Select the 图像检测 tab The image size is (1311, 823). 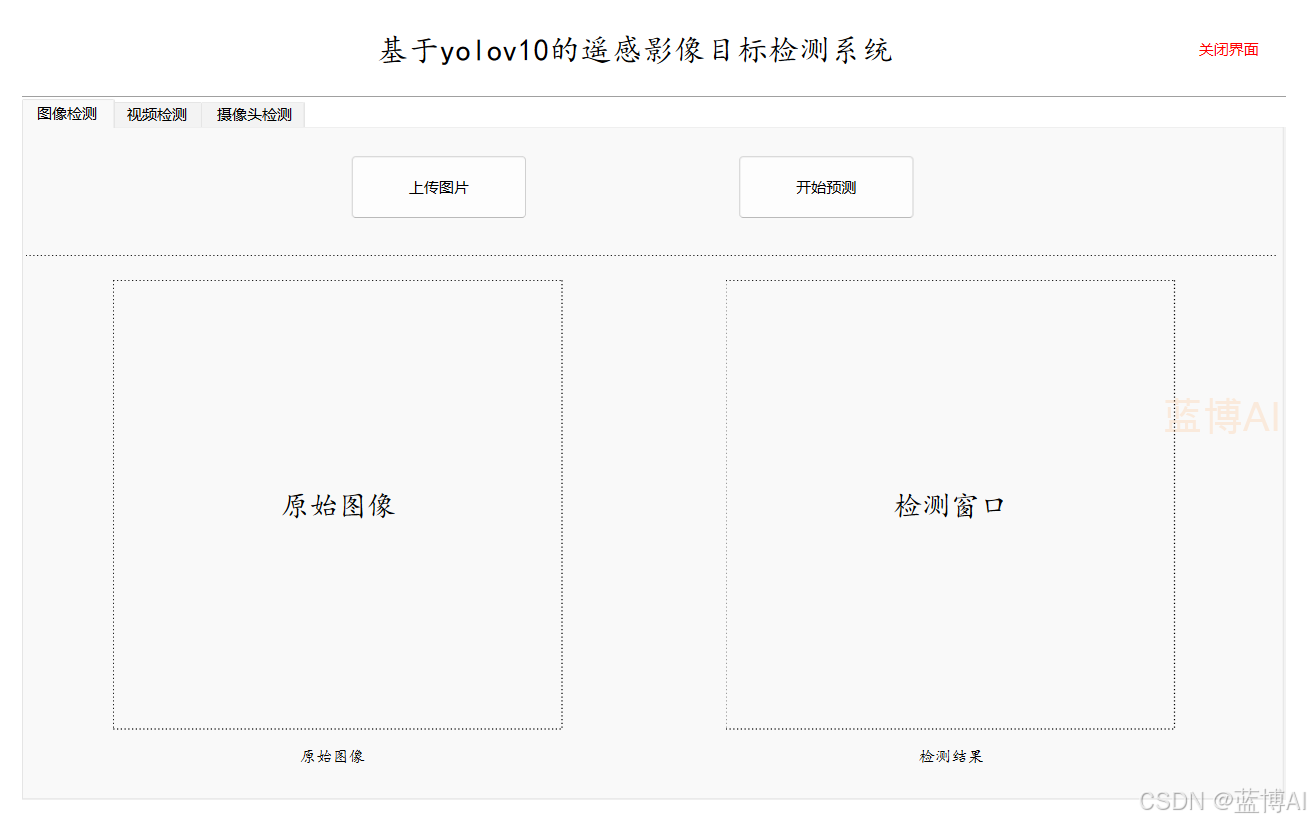66,114
